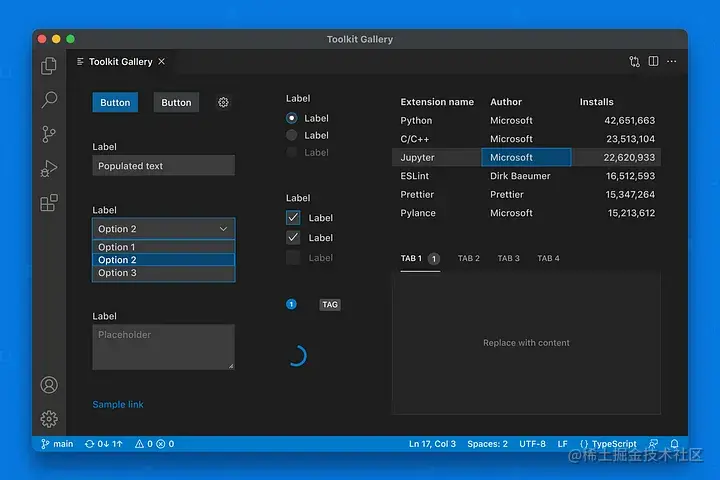
Task: Select the second unchecked radio Label
Action: (x=291, y=135)
